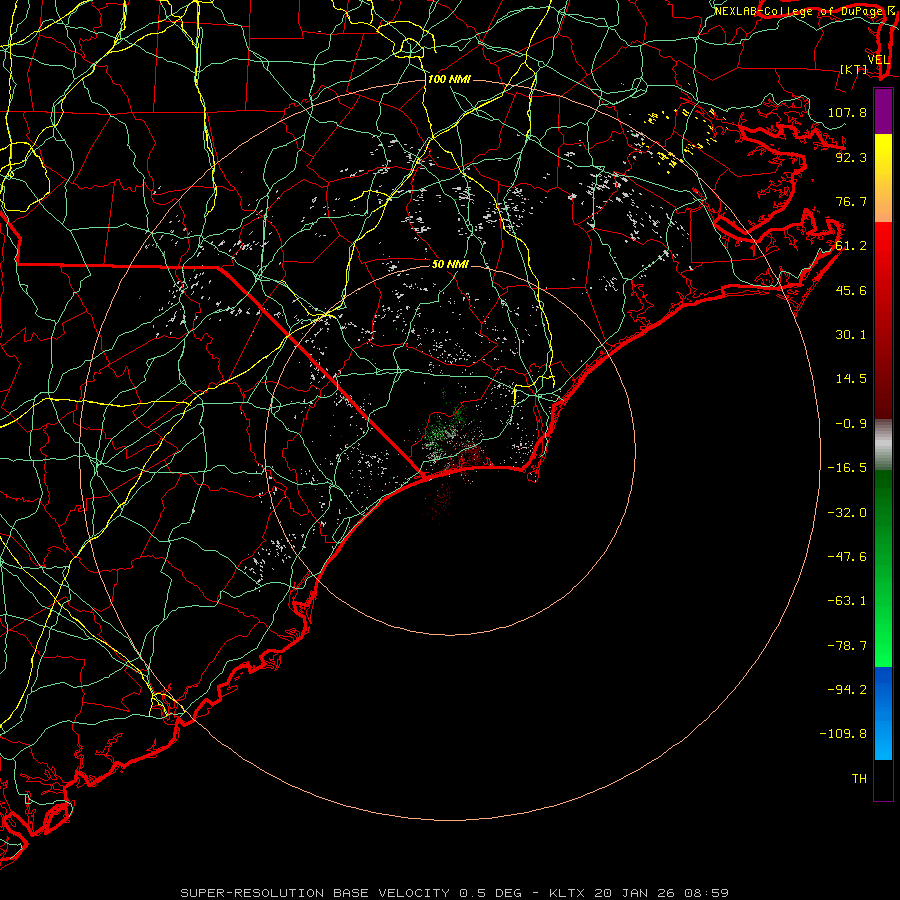This screenshot has width=900, height=900.
Task: Select the 76.7 velocity scale value
Action: 851,201
